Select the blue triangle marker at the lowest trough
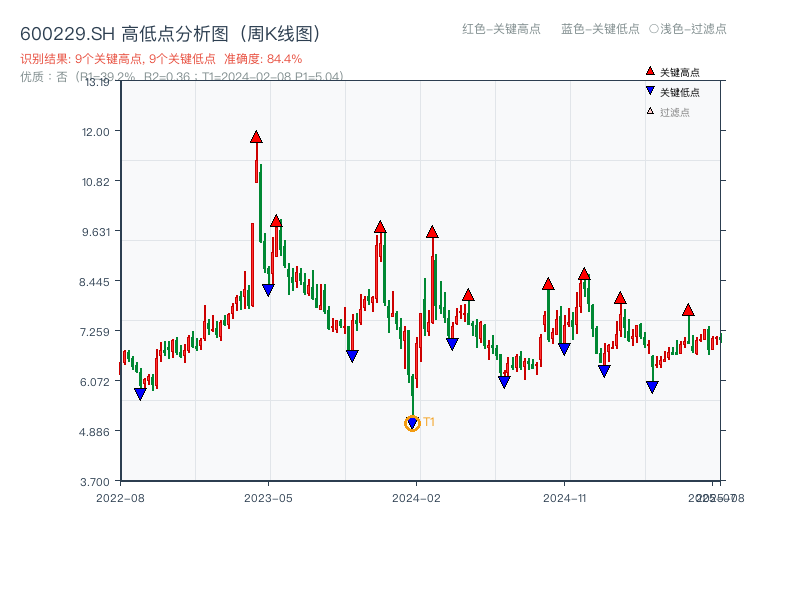This screenshot has width=800, height=600. click(x=412, y=422)
